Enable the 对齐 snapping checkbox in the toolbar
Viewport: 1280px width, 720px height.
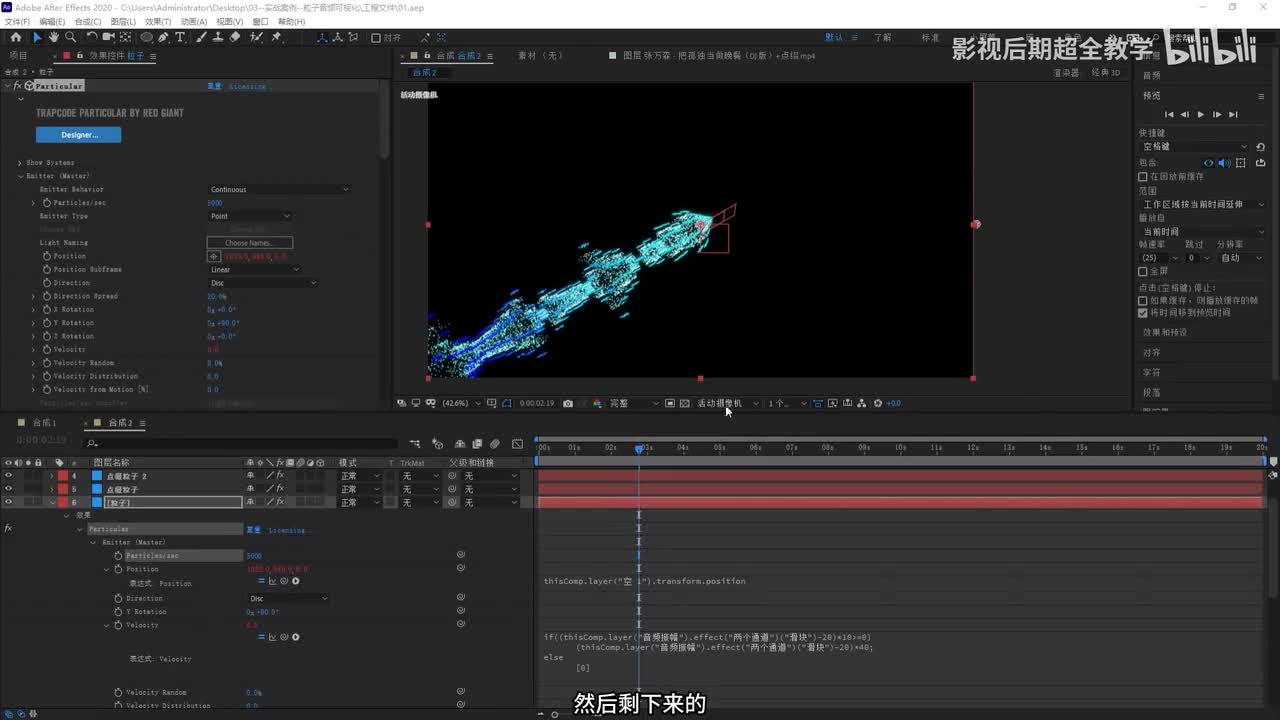click(376, 38)
